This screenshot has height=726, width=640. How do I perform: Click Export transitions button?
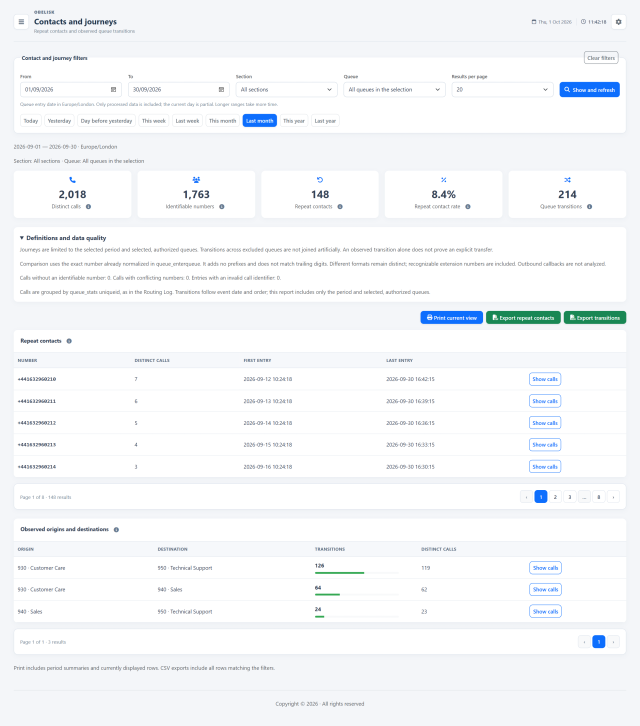595,318
